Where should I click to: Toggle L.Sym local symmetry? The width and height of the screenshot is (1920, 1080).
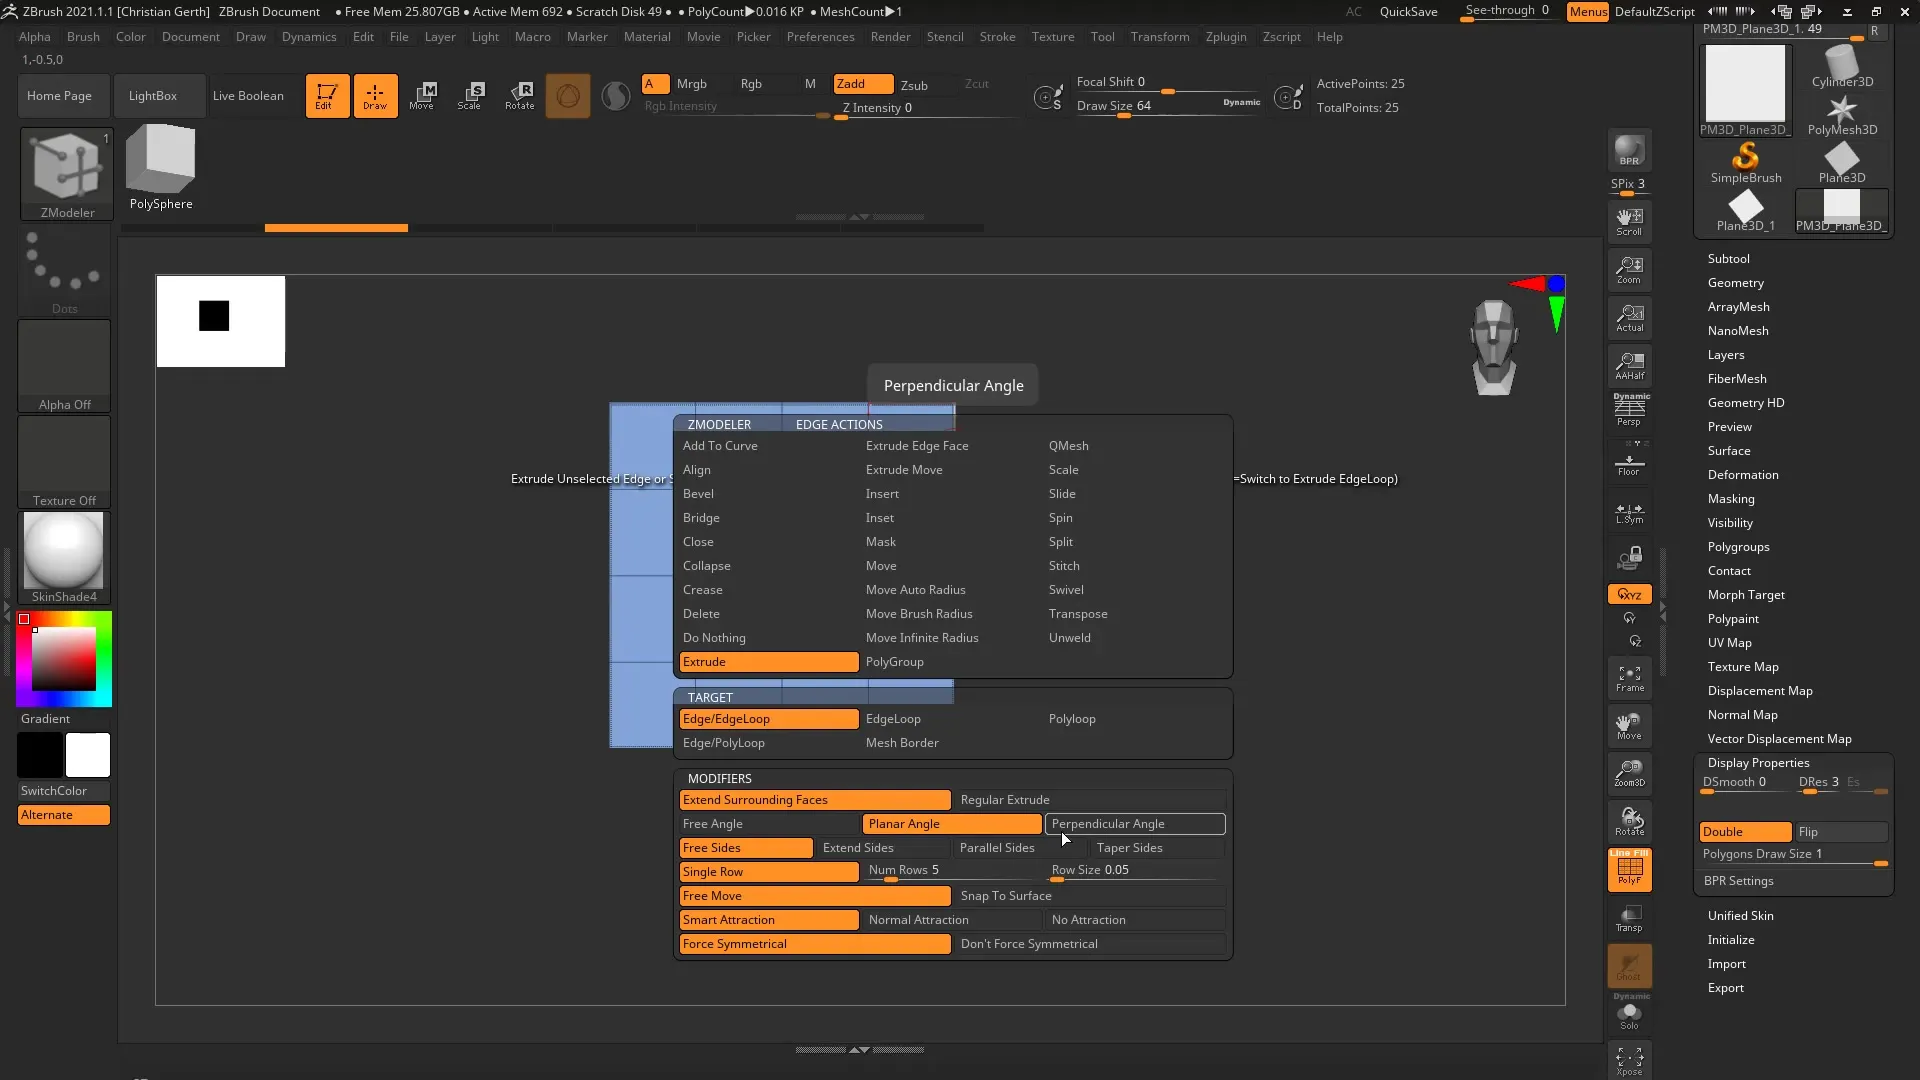pyautogui.click(x=1629, y=513)
